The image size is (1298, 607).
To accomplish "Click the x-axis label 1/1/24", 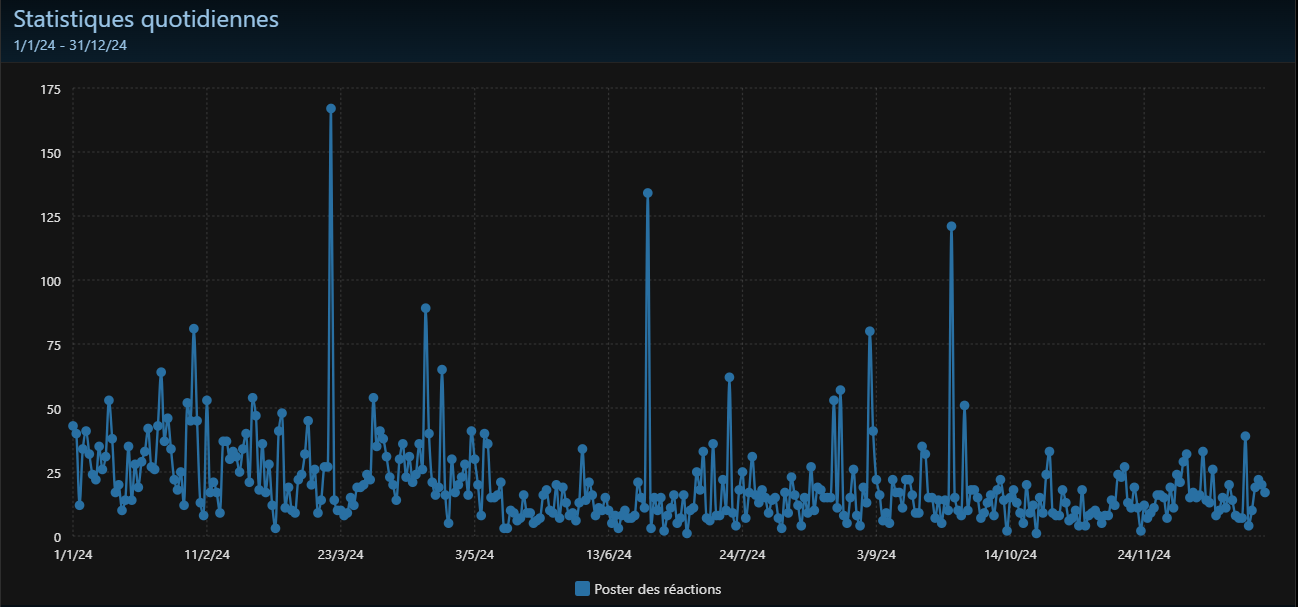I will pos(72,555).
